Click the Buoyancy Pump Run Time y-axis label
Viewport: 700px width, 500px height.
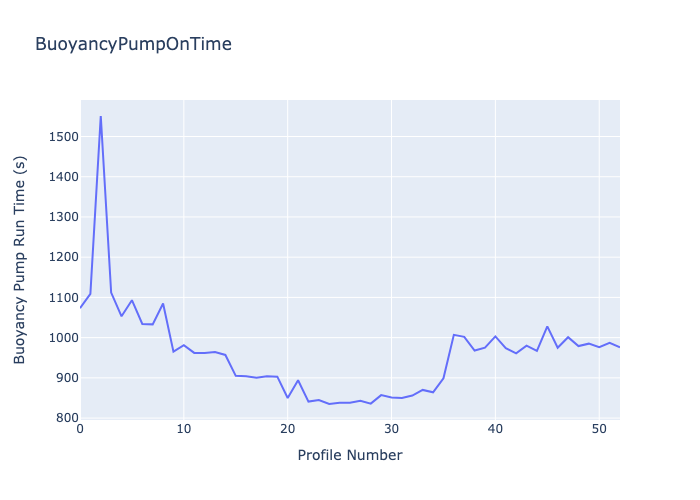tap(19, 260)
